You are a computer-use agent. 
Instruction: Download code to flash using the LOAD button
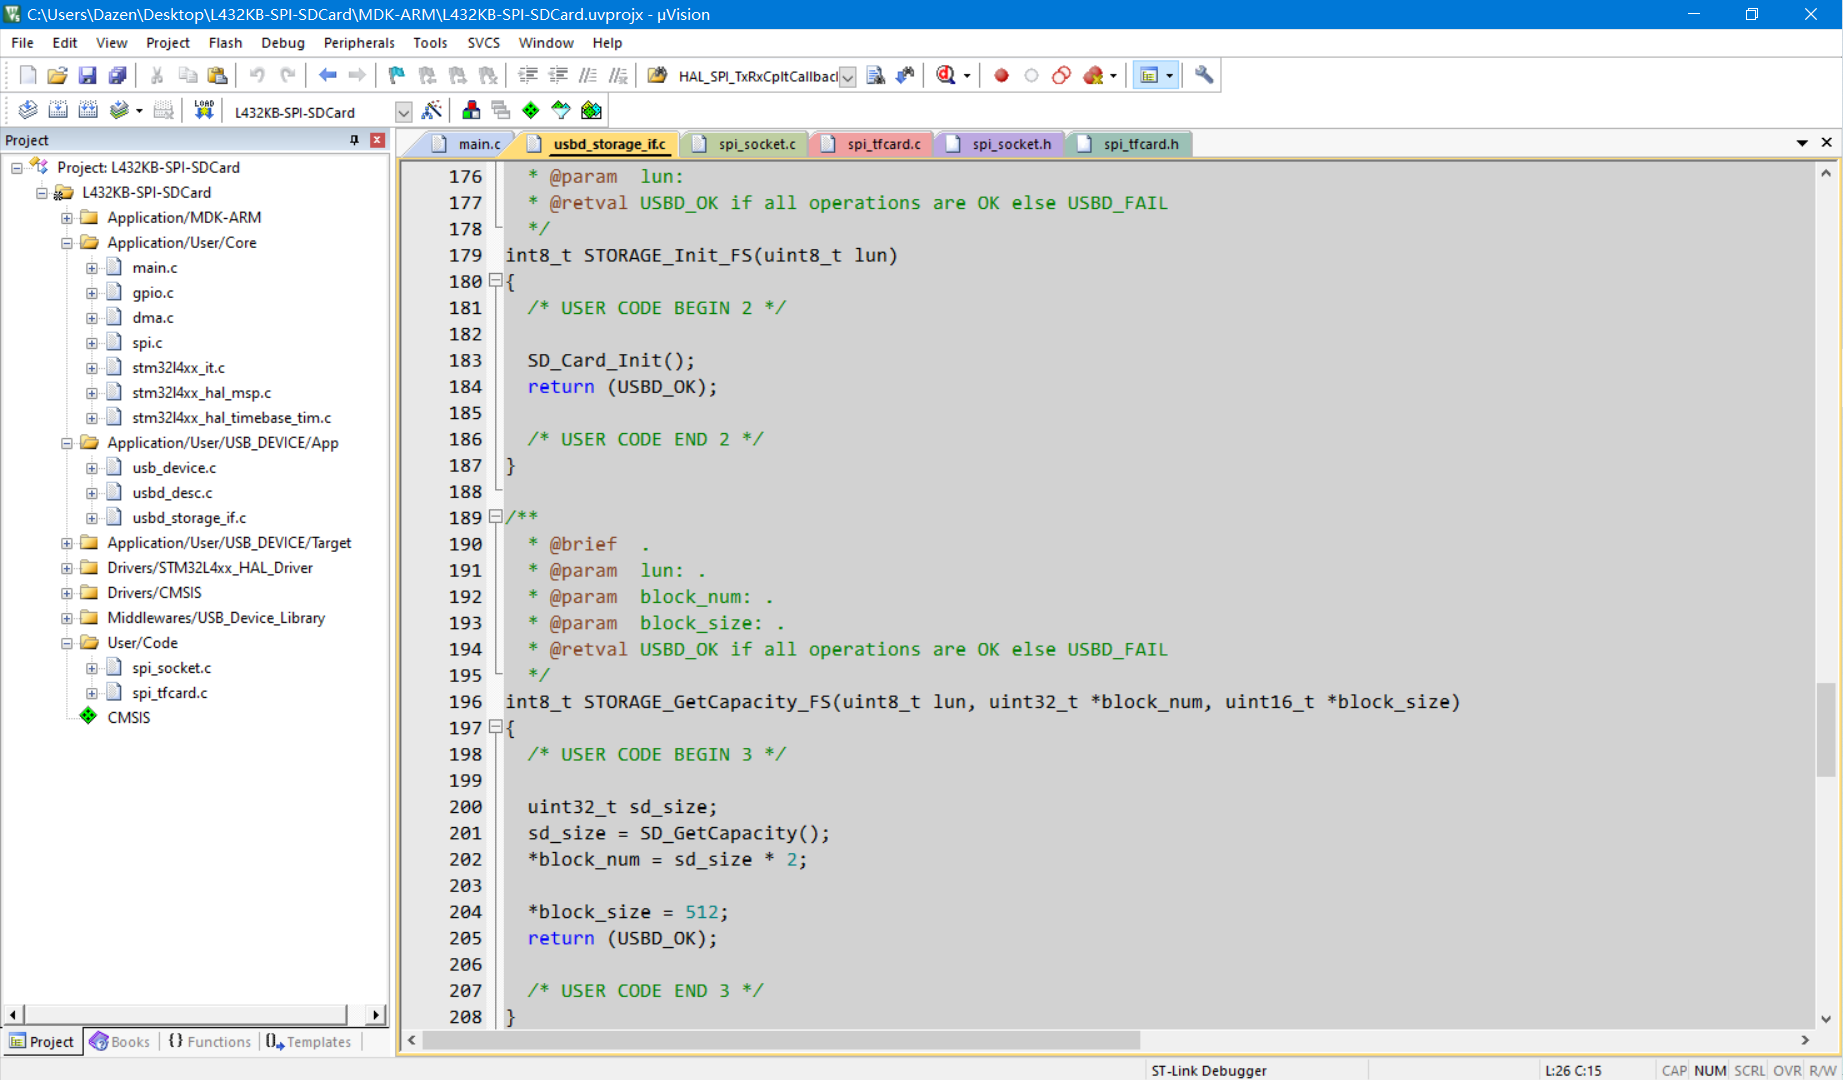203,110
